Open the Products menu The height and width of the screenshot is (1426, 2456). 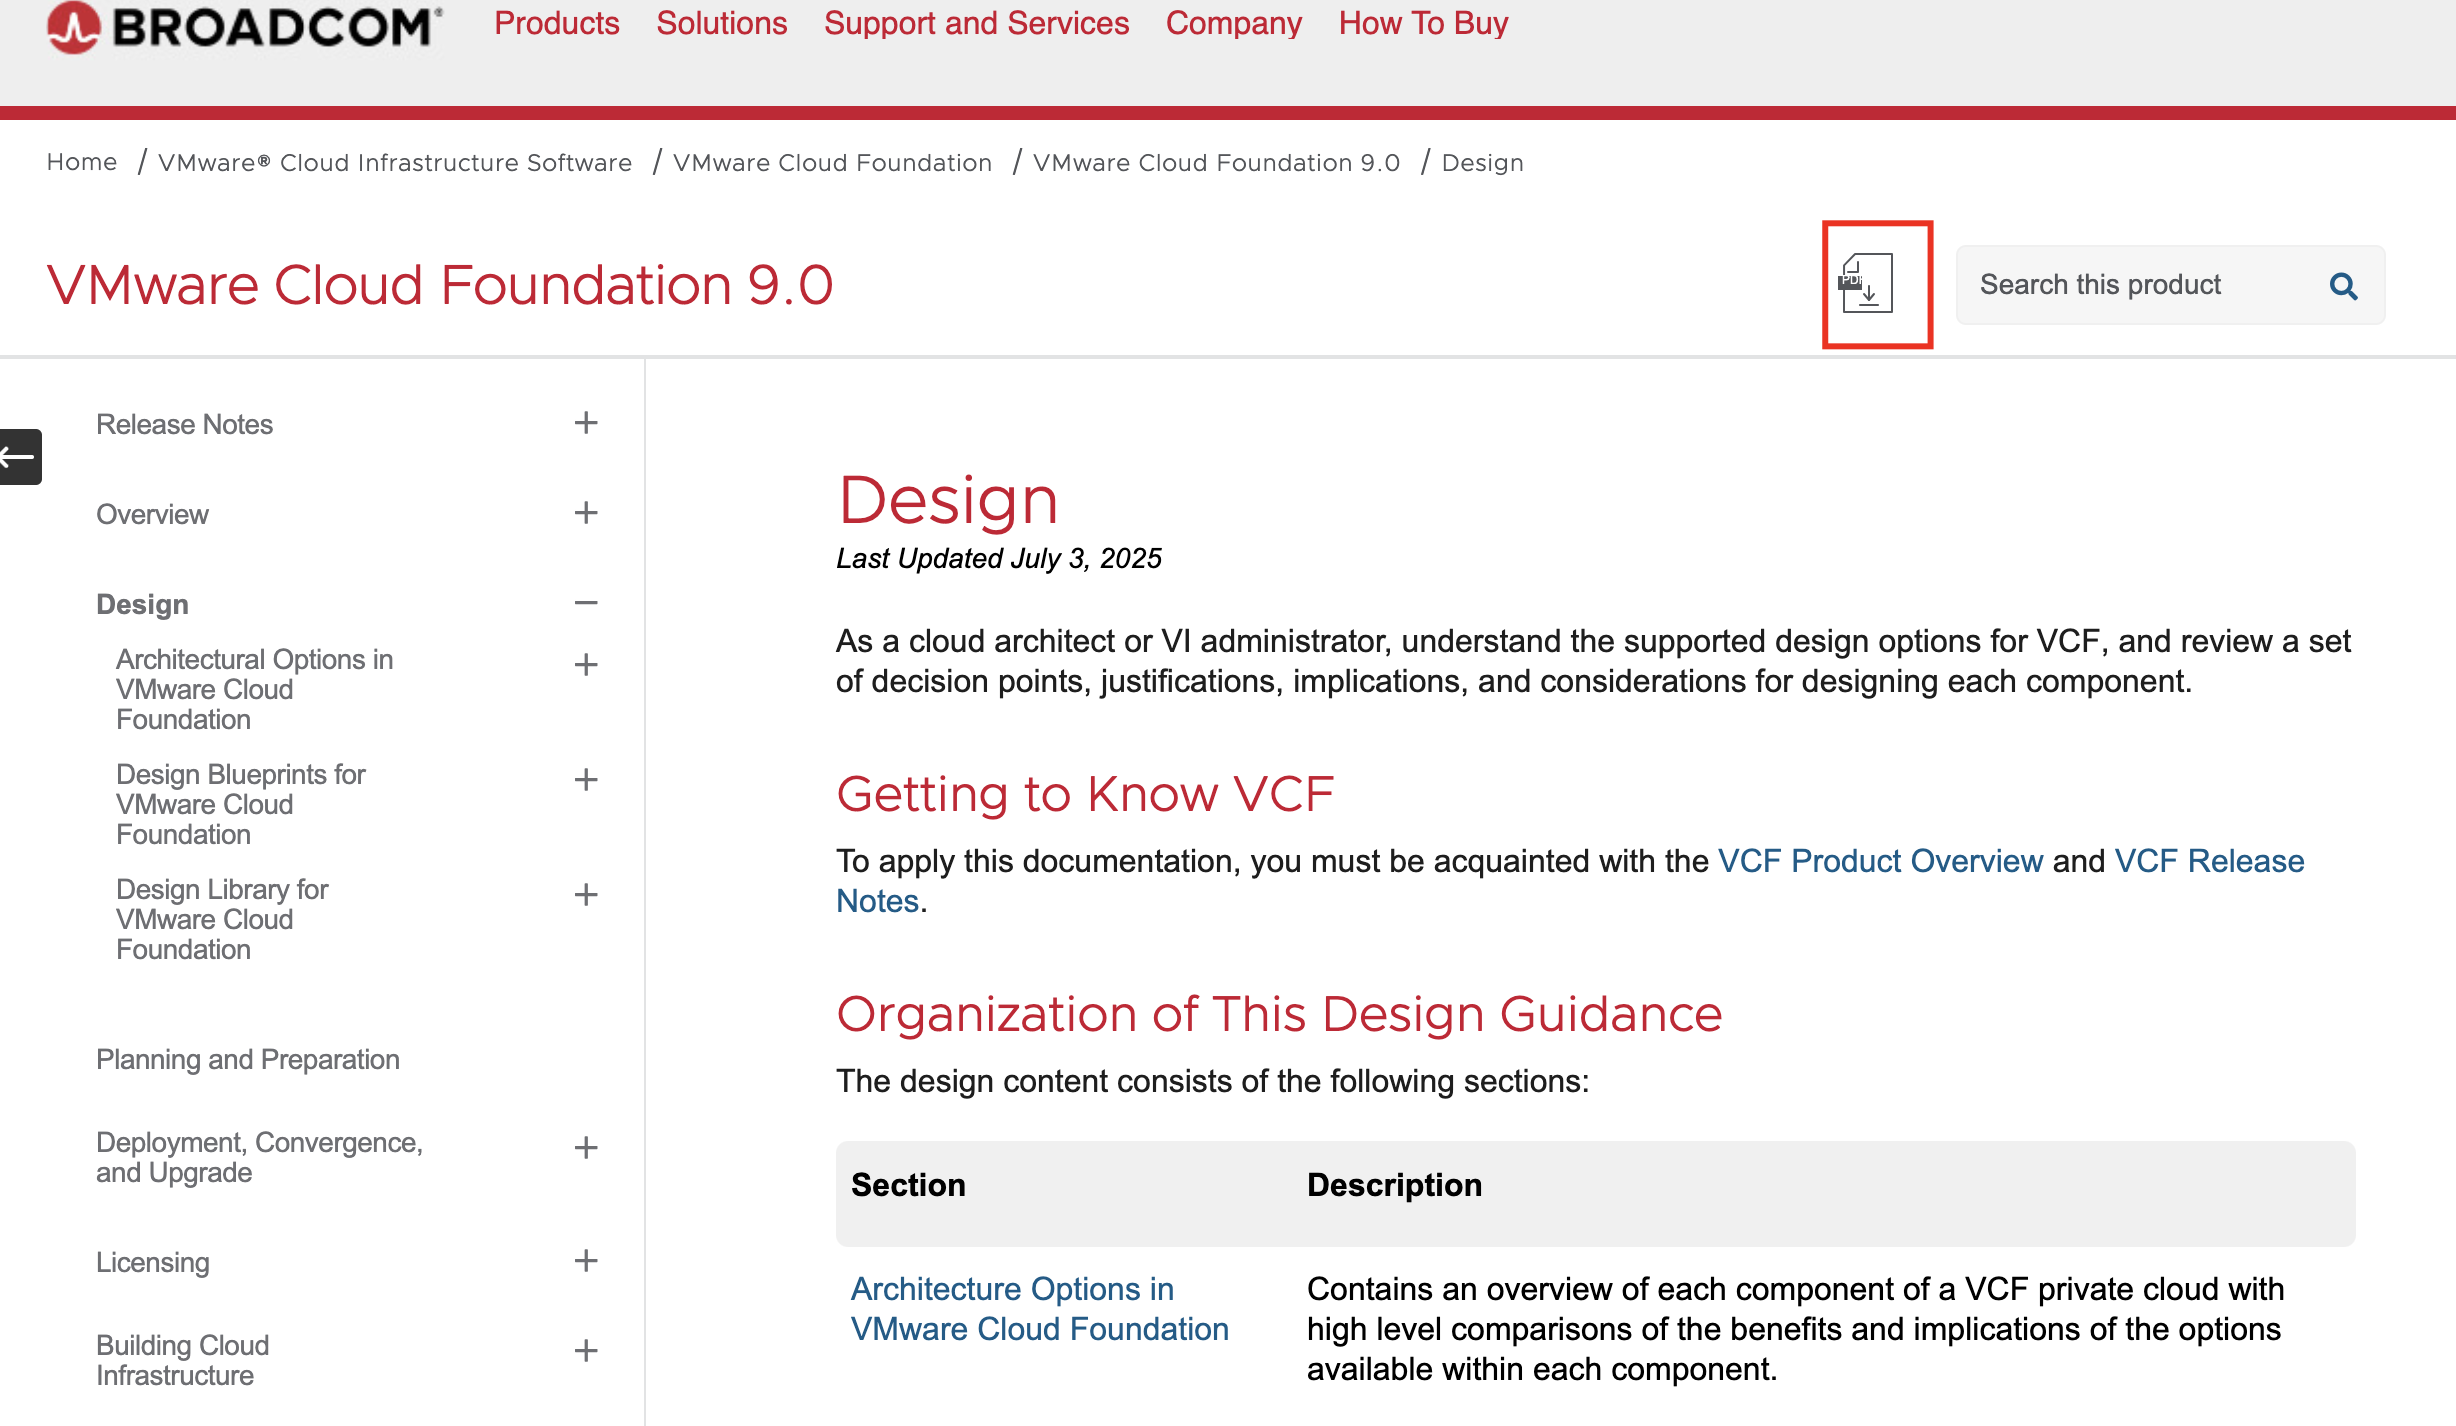click(557, 23)
